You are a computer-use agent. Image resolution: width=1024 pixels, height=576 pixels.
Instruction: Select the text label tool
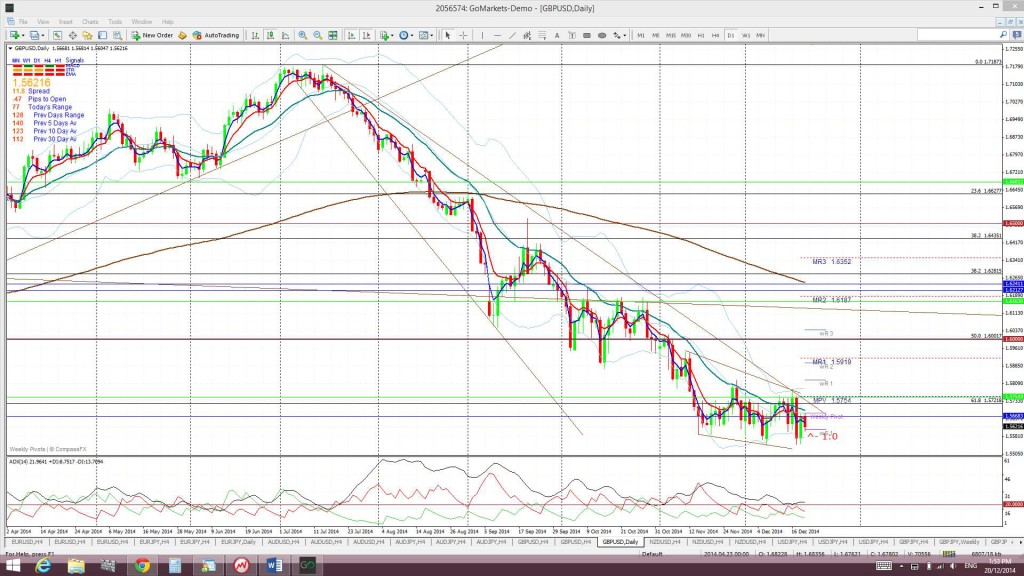[572, 35]
